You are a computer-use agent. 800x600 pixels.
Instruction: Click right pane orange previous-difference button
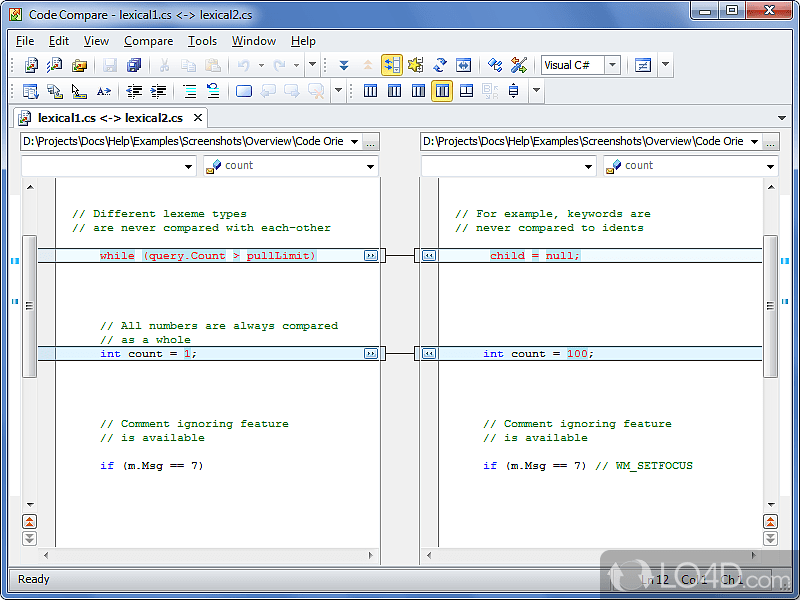(770, 521)
